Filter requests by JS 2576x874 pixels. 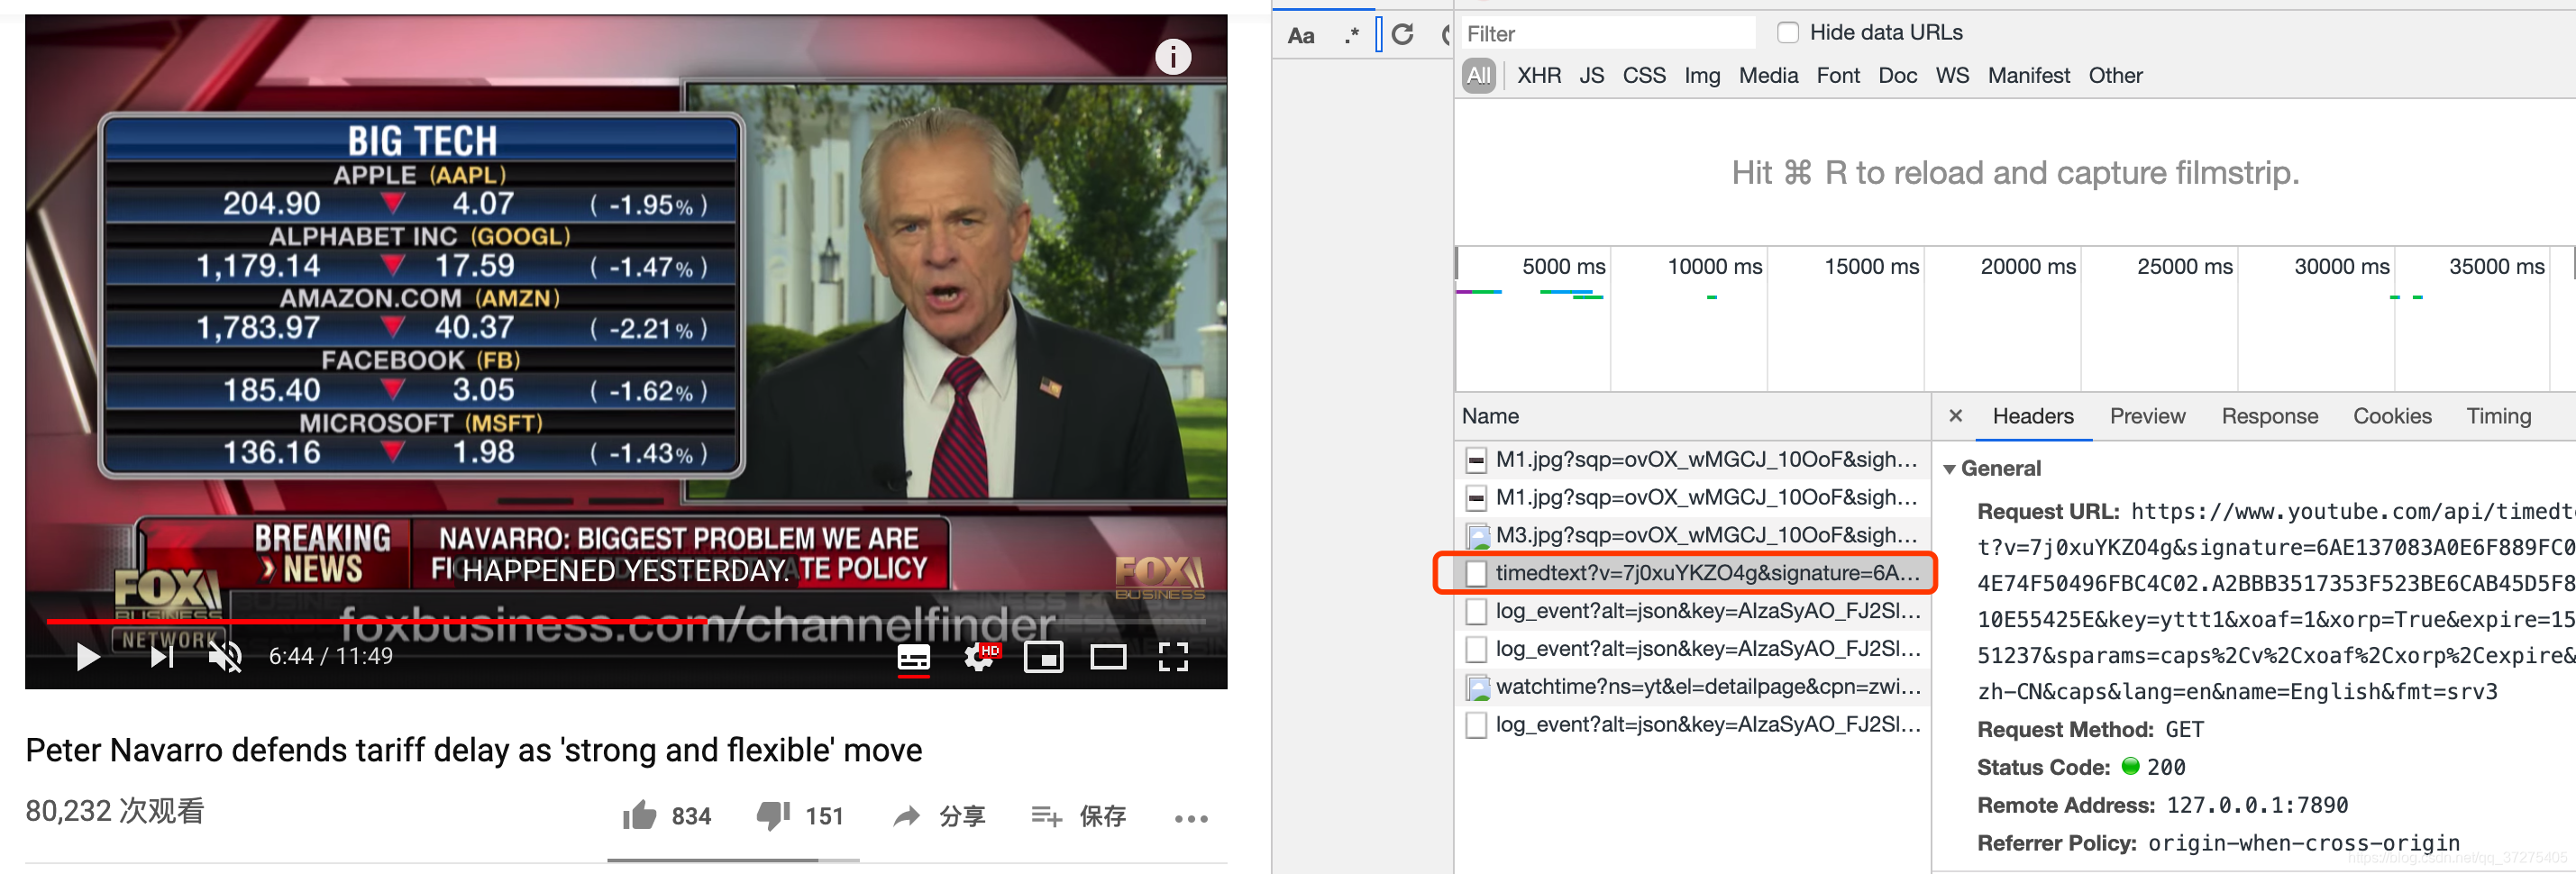click(x=1591, y=76)
